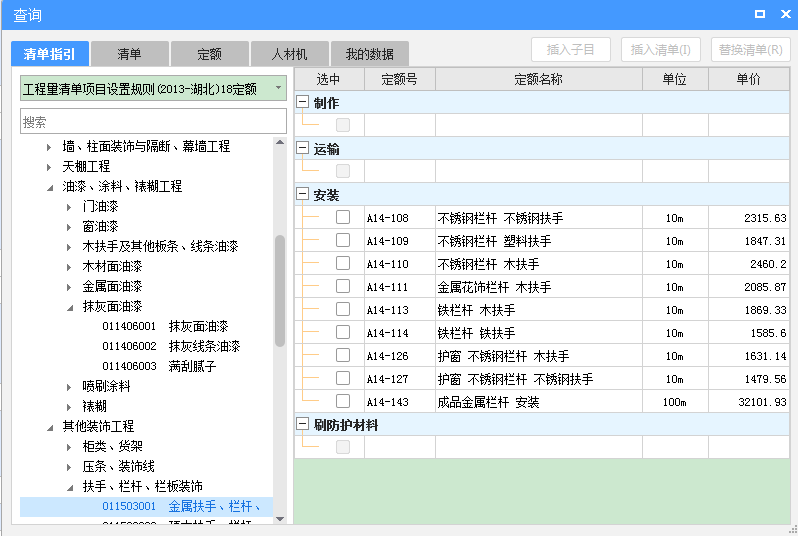Collapse the 刷防护材料 group
The width and height of the screenshot is (798, 536).
tap(302, 424)
